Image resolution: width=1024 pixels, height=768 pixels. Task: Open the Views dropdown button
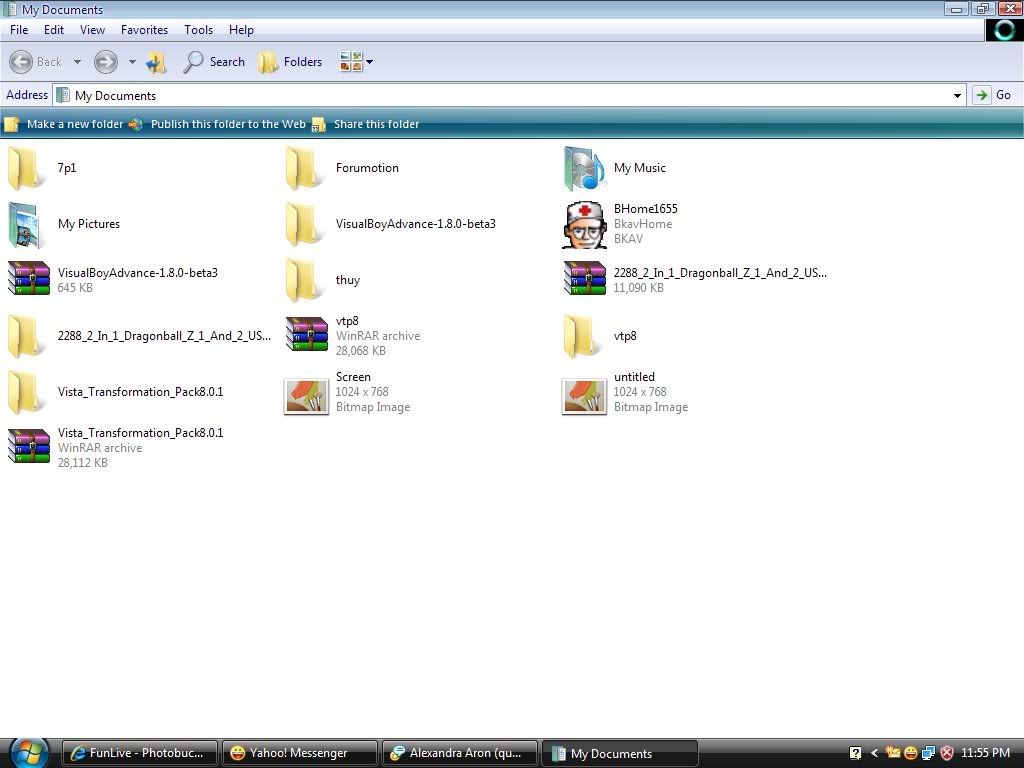coord(356,62)
